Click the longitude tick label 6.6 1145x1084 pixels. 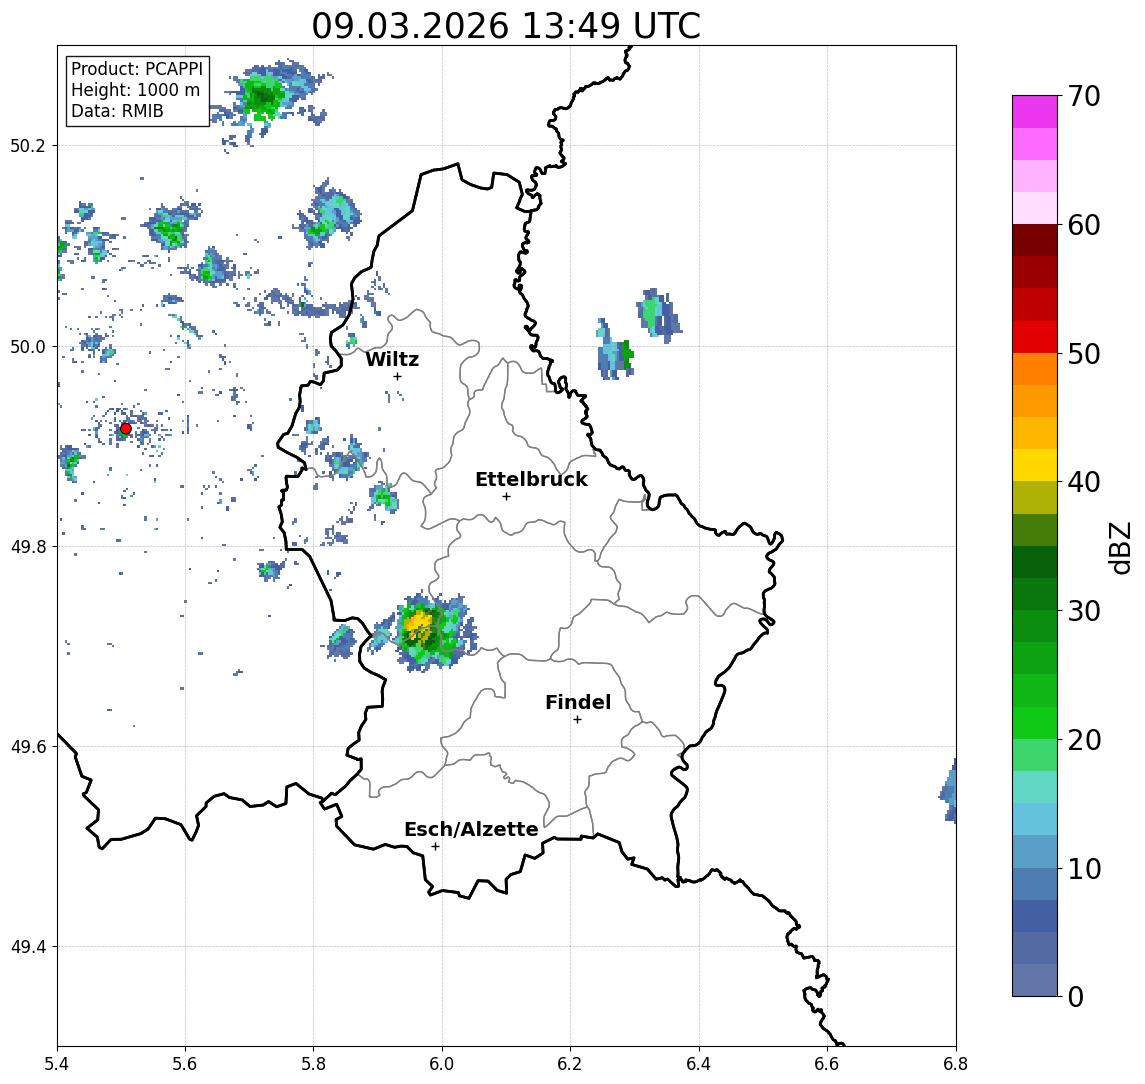(x=827, y=1064)
